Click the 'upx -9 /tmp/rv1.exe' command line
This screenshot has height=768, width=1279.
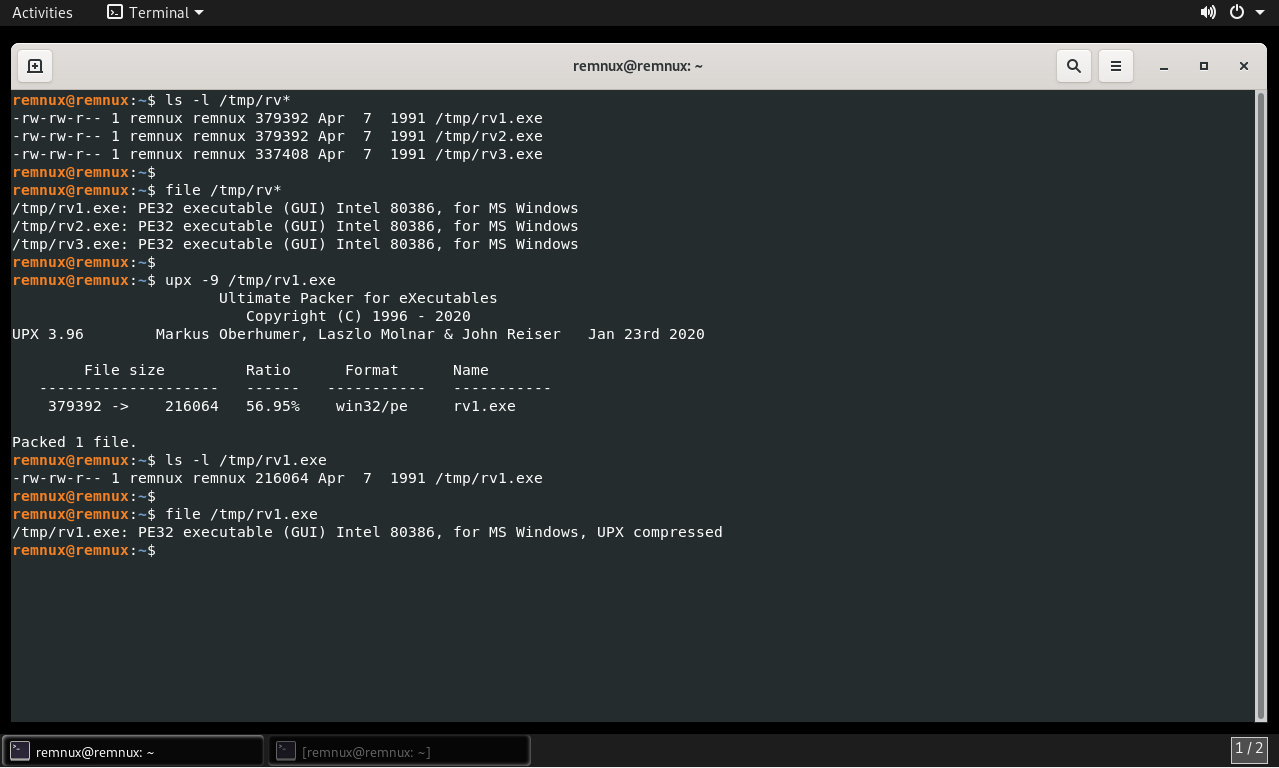(250, 281)
